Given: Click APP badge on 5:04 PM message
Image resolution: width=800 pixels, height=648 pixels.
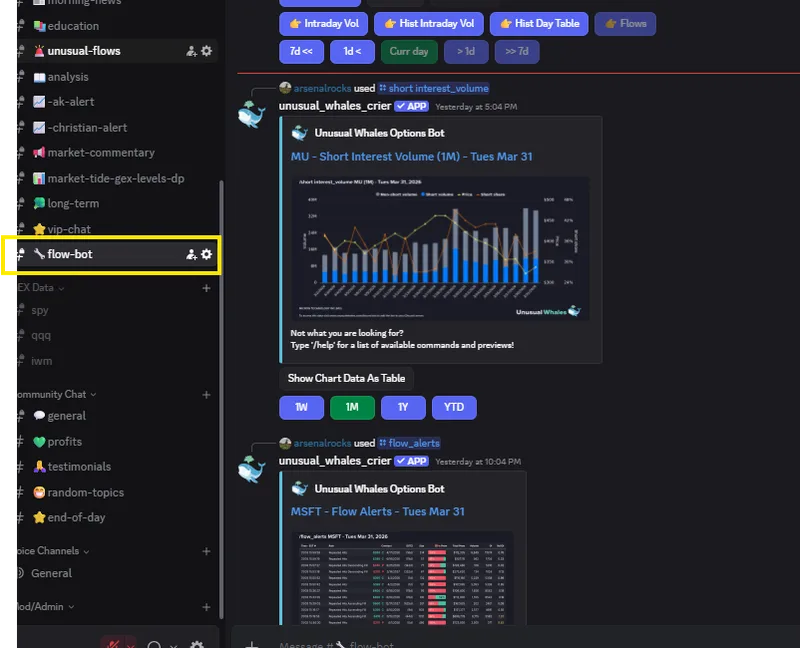Looking at the screenshot, I should 412,106.
